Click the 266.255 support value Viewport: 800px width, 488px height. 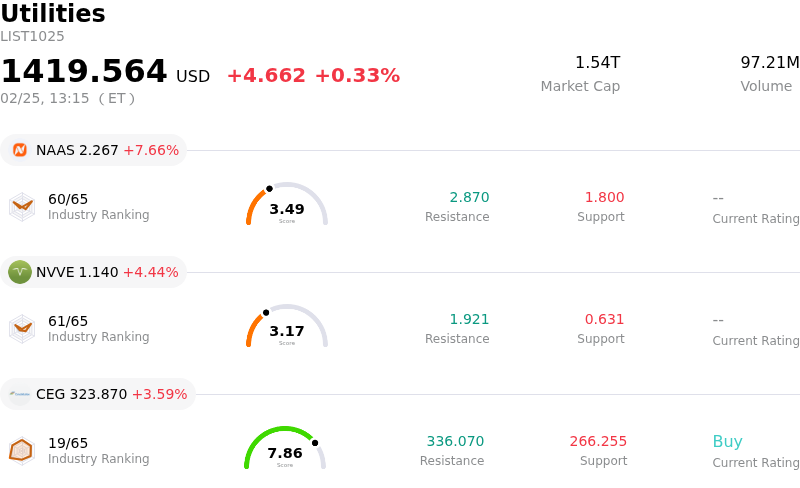point(598,441)
